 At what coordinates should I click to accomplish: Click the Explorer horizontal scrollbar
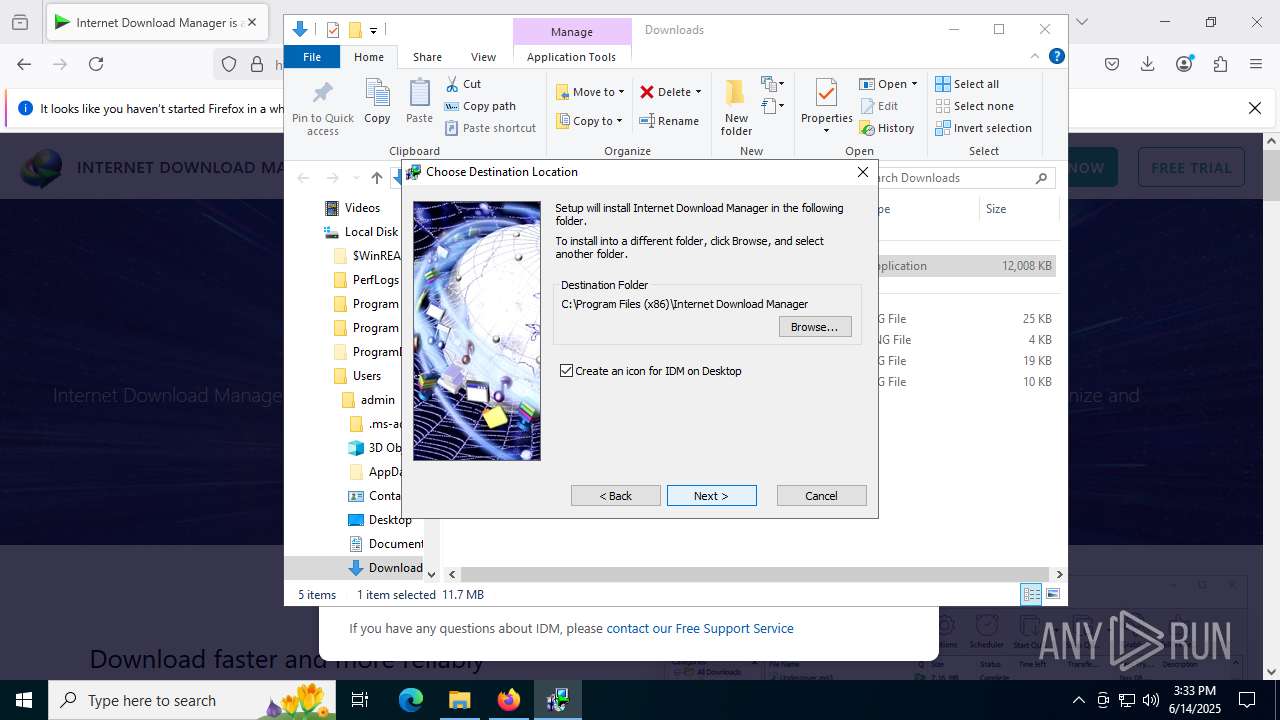pyautogui.click(x=755, y=574)
